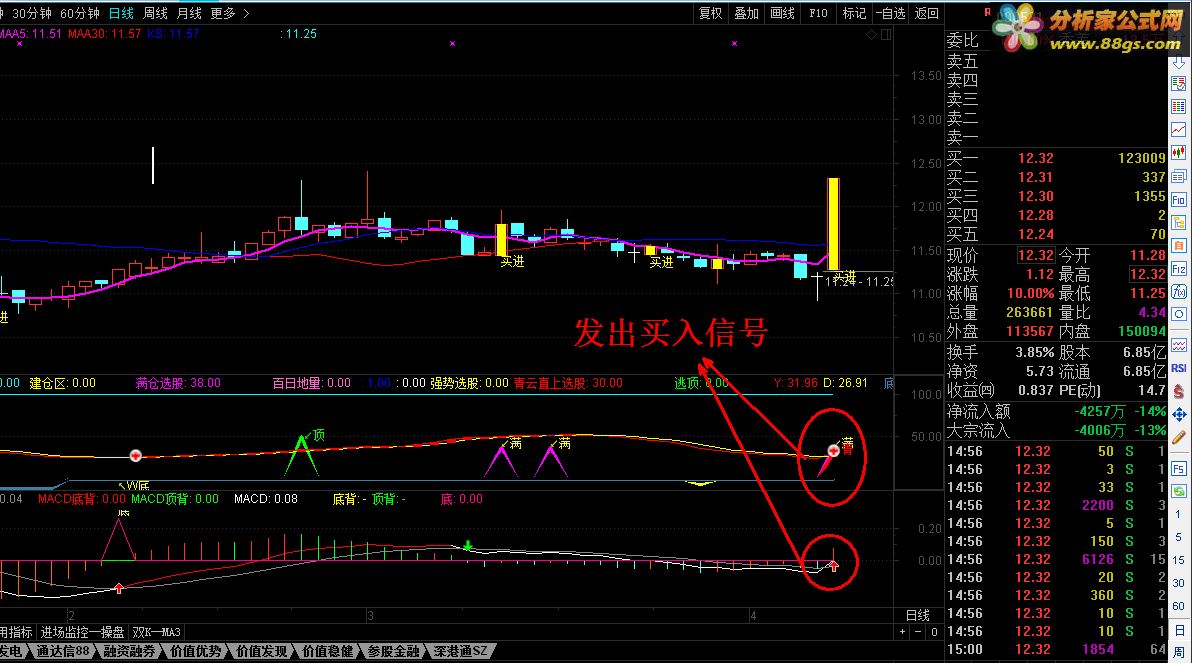Open the 叠加 overlay option
The height and width of the screenshot is (663, 1192).
coord(747,14)
